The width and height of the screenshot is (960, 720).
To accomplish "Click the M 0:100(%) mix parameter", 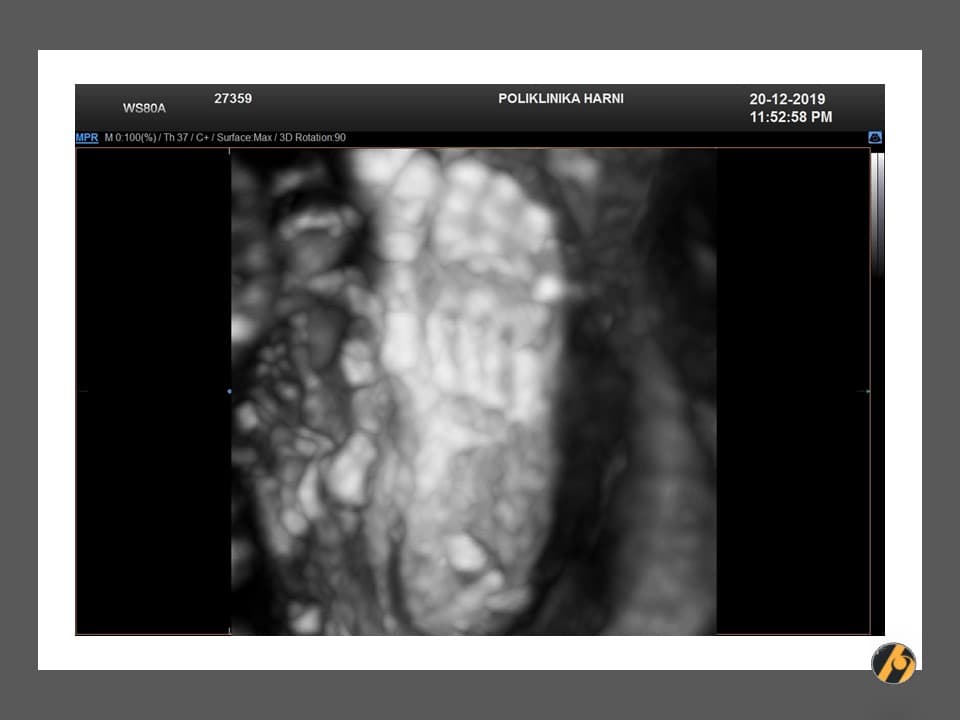I will (x=128, y=137).
